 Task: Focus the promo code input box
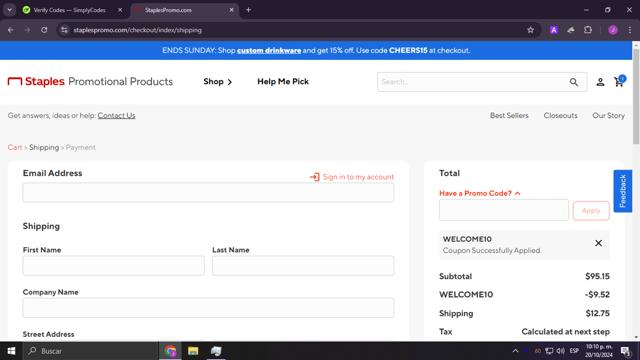(504, 210)
